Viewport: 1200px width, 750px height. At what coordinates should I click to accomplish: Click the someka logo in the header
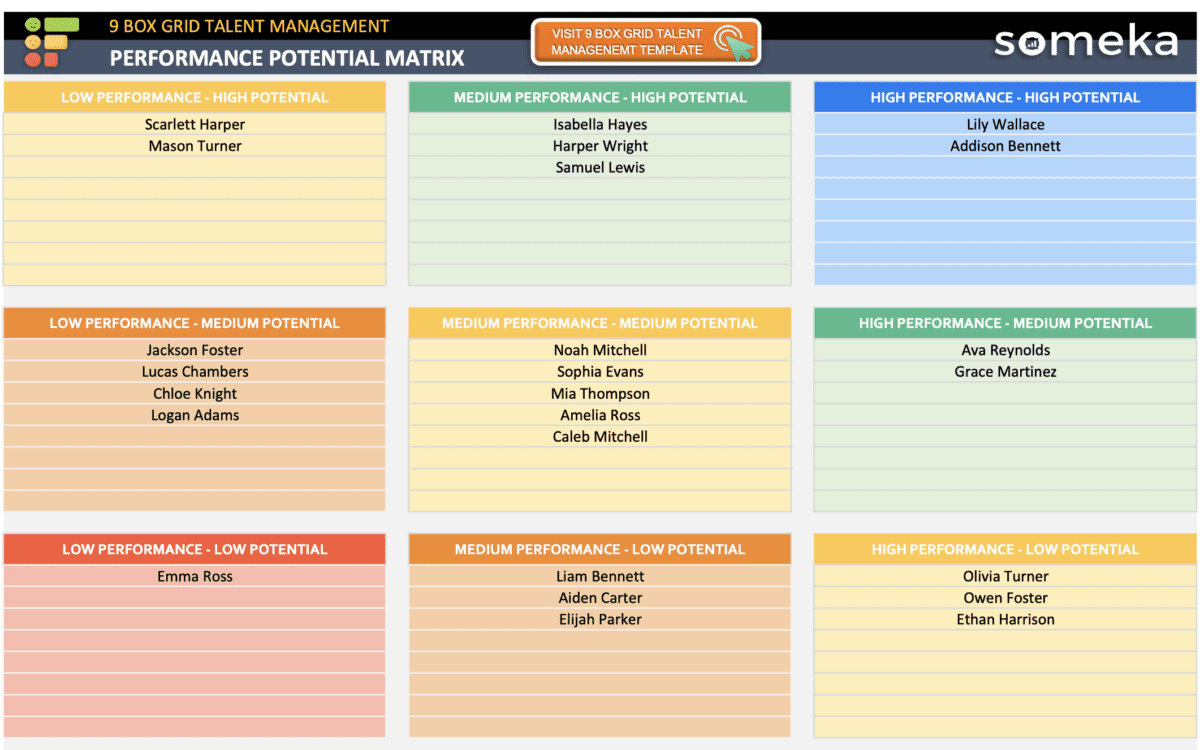tap(1085, 42)
